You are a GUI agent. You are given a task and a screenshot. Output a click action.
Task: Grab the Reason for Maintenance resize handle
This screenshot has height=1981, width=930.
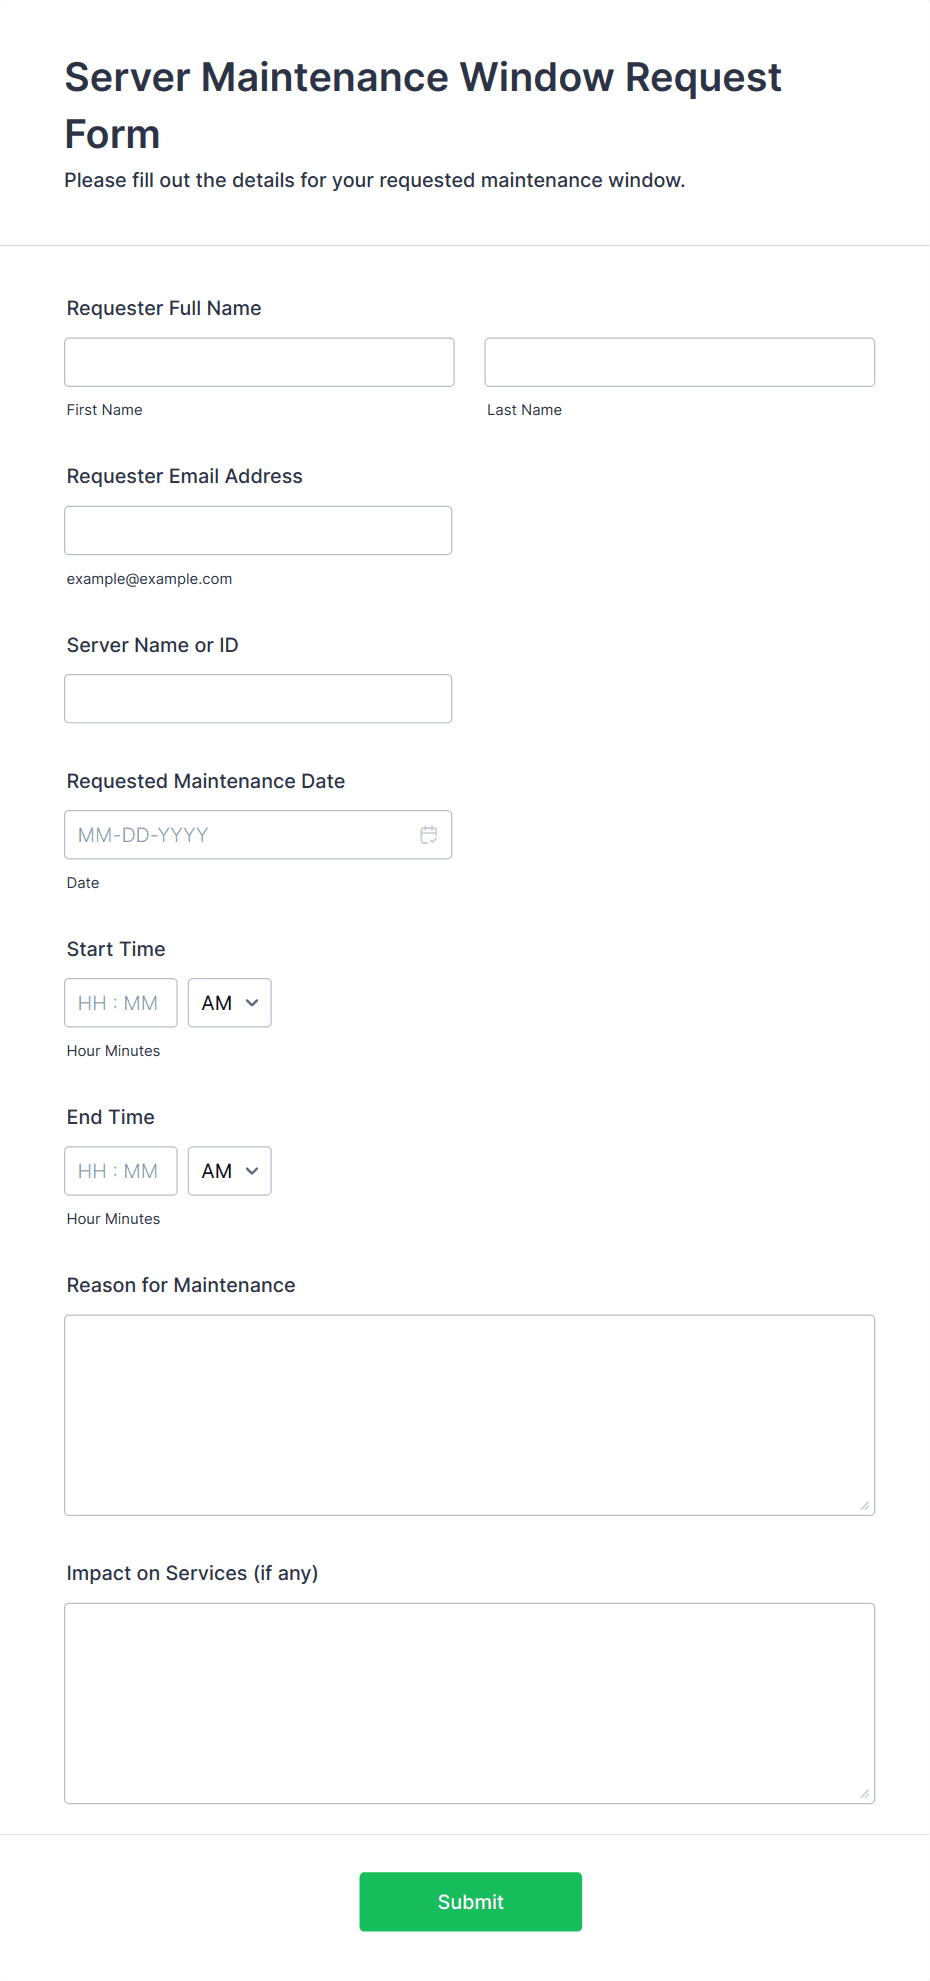point(864,1505)
